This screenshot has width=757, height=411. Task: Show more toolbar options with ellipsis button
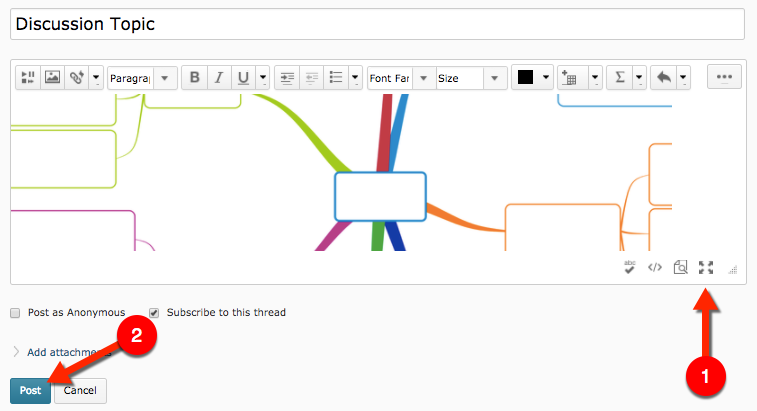point(724,77)
